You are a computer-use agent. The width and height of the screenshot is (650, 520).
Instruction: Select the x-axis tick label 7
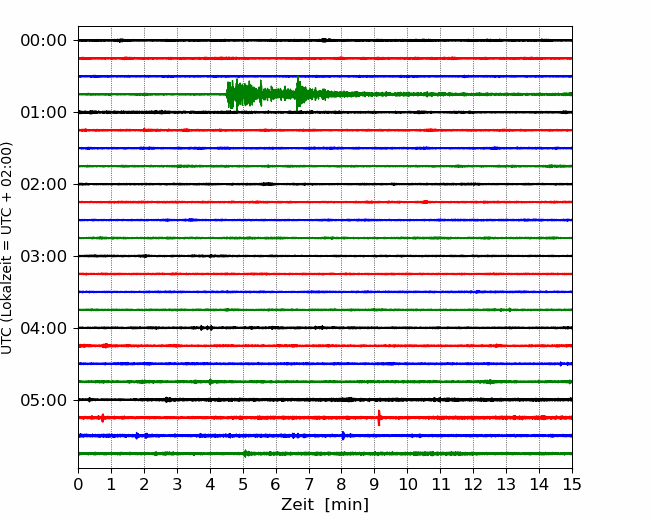[x=309, y=484]
